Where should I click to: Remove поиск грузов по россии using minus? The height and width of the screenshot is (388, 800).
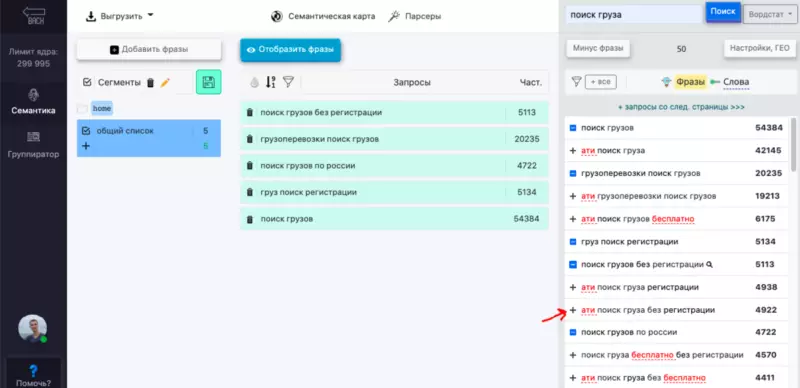(572, 332)
